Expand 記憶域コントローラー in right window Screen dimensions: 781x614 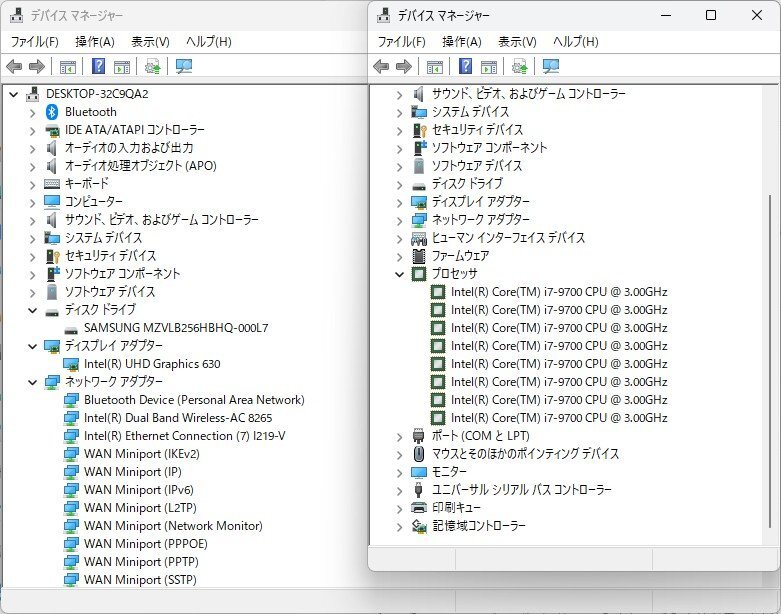(399, 526)
